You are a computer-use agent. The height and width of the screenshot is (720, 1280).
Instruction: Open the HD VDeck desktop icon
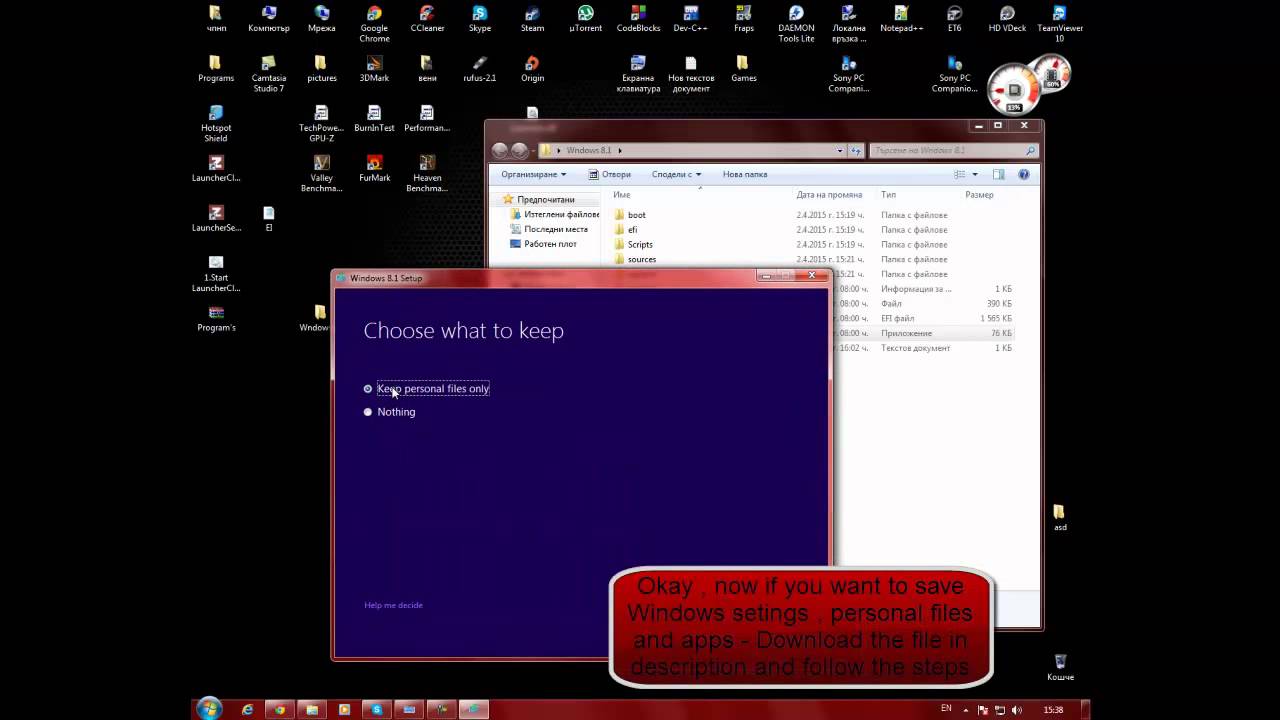(1007, 19)
